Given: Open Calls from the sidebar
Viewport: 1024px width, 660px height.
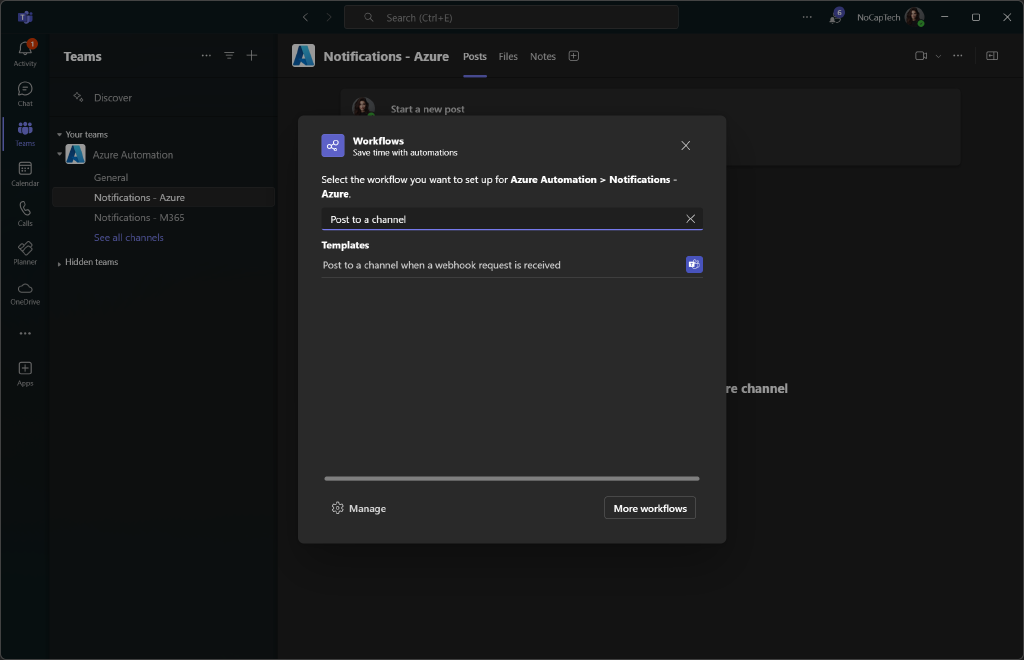Looking at the screenshot, I should (24, 211).
